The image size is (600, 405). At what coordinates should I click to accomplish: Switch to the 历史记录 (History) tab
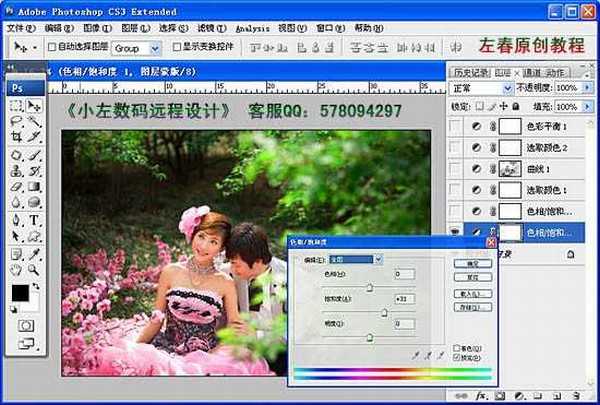468,72
